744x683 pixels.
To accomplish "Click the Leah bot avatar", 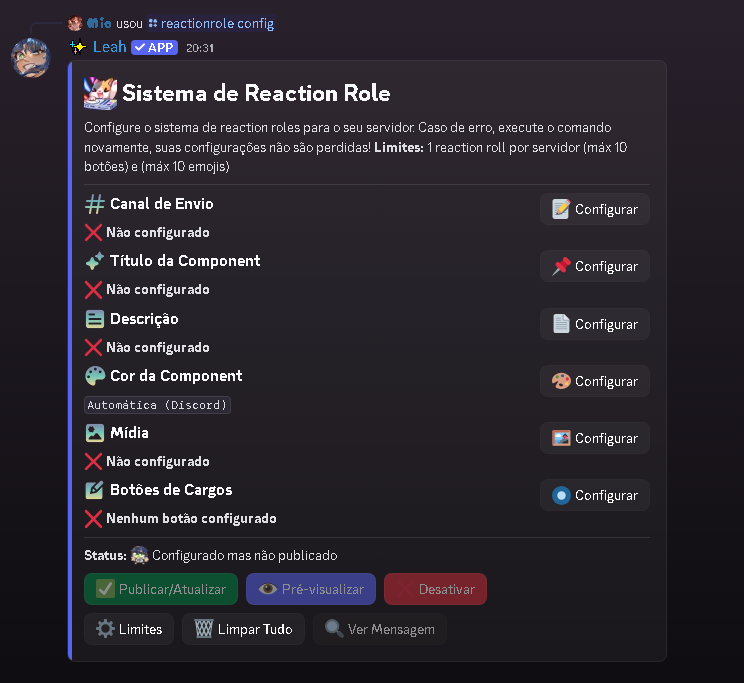I will (x=31, y=58).
